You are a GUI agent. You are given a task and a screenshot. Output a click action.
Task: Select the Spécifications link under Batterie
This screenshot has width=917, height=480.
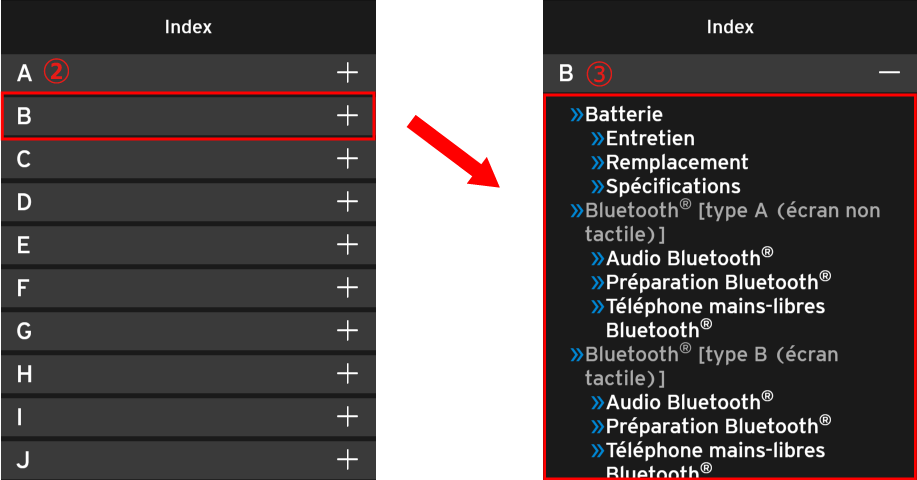pos(672,187)
